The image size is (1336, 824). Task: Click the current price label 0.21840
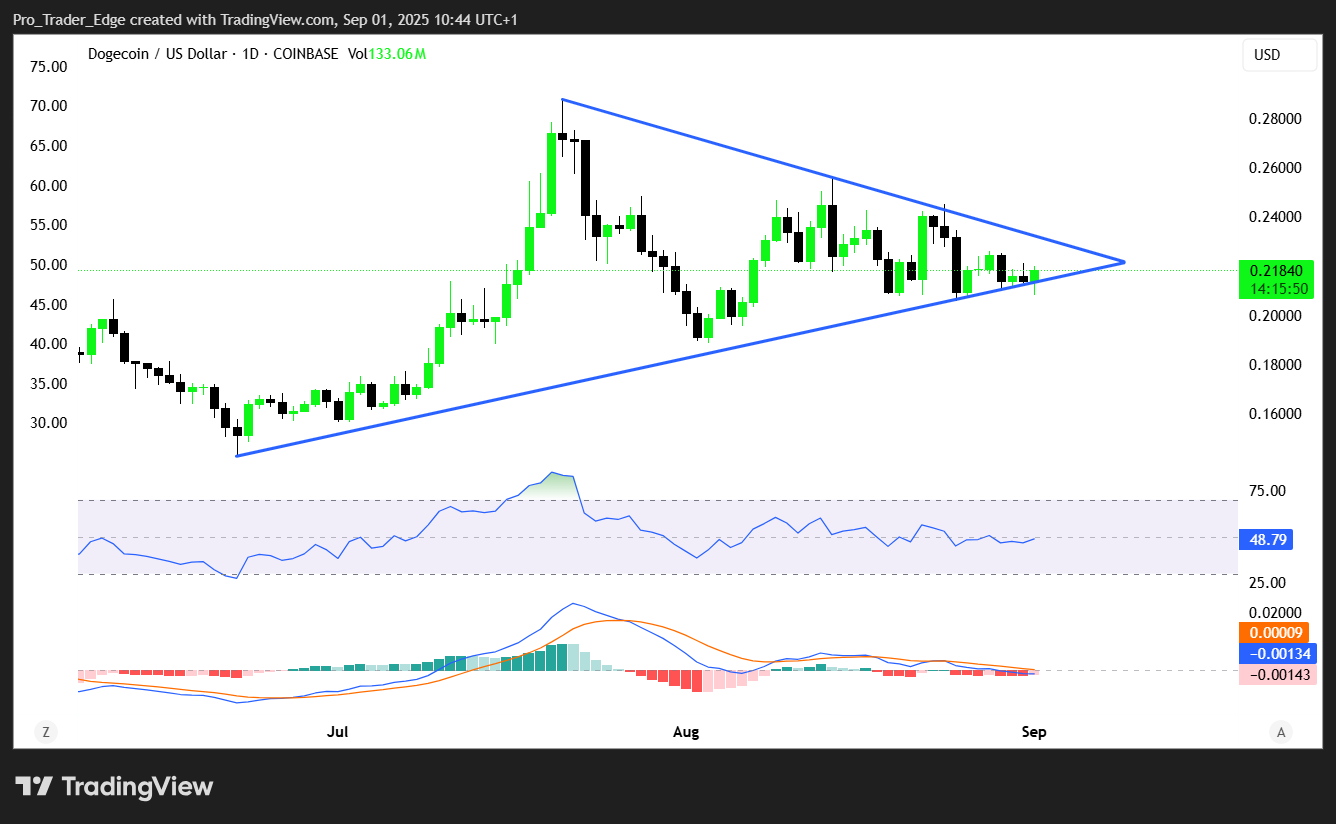coord(1277,271)
